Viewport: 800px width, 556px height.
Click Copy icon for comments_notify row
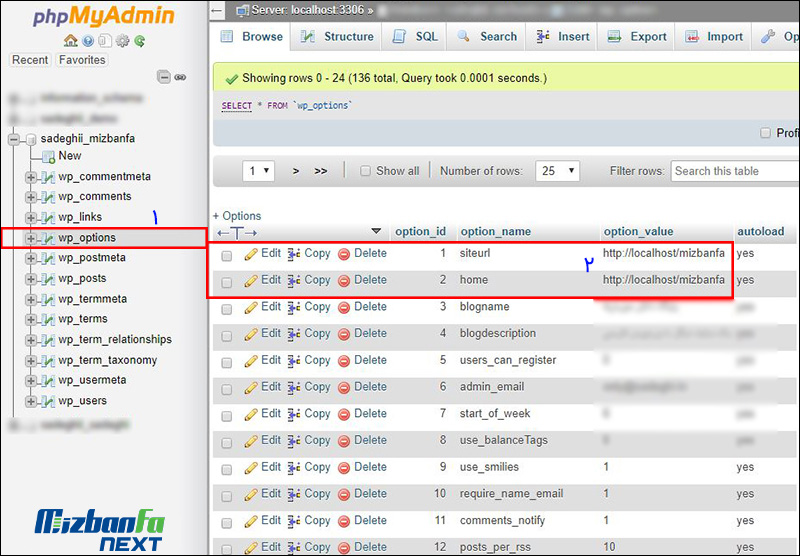(x=294, y=521)
